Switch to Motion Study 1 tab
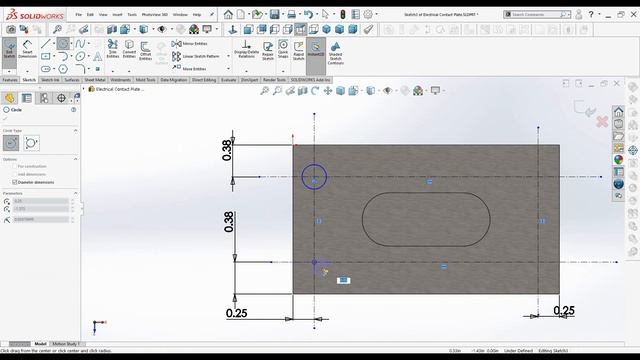 [66, 344]
